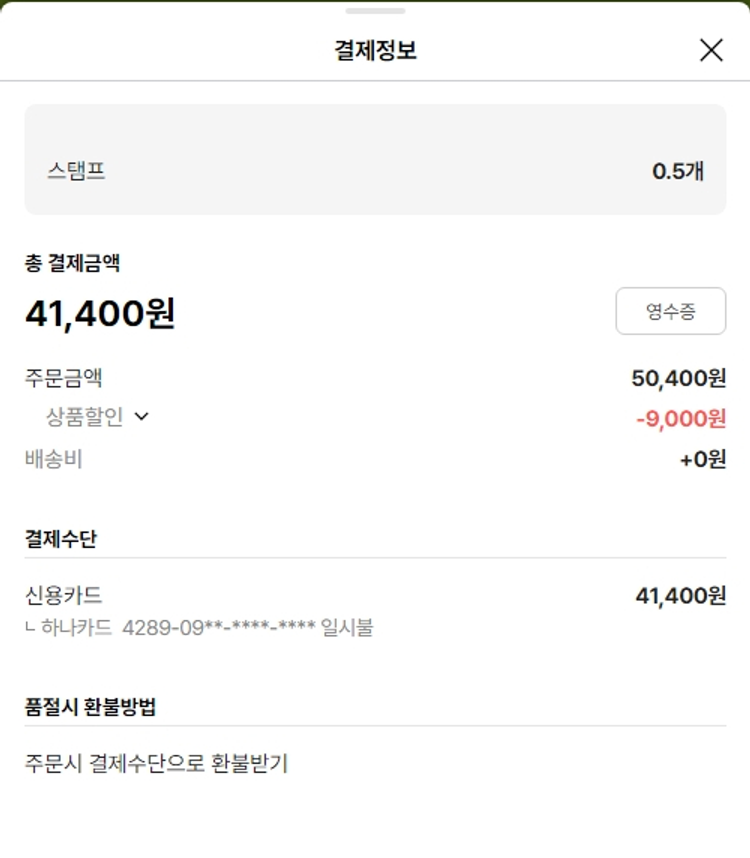Click the 상품할인 discount label
This screenshot has height=858, width=750.
pyautogui.click(x=85, y=417)
